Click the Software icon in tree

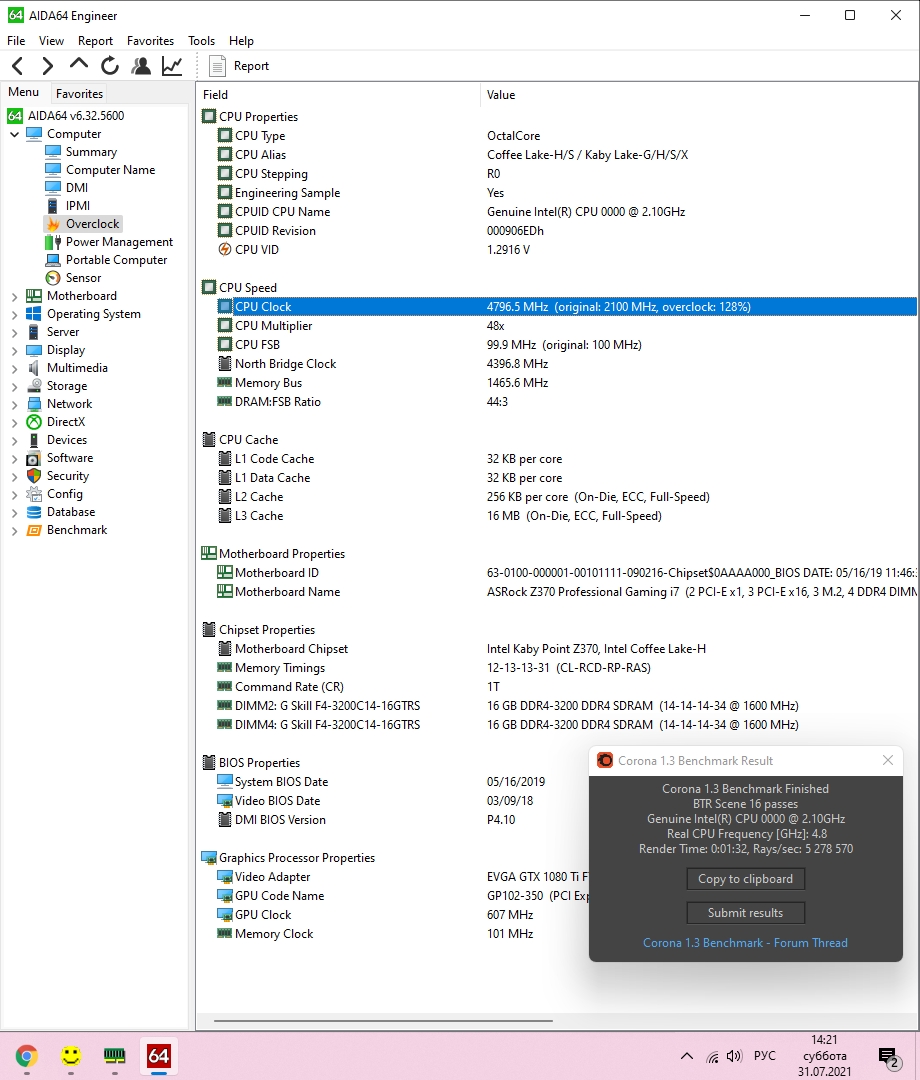[34, 458]
